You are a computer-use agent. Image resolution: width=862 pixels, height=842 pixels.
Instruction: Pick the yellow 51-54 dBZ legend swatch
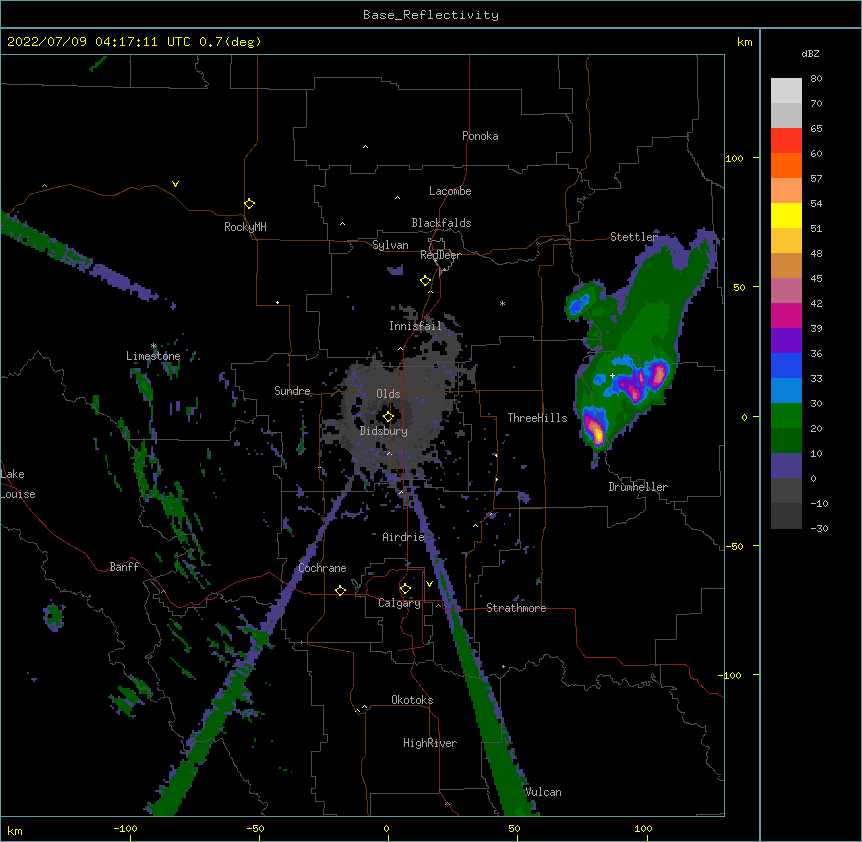point(786,215)
